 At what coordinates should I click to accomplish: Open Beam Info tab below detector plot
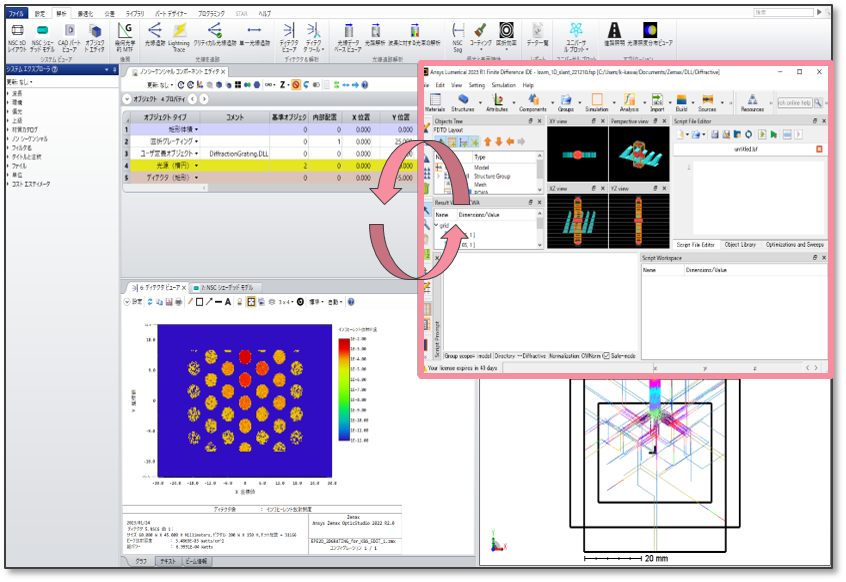point(196,562)
